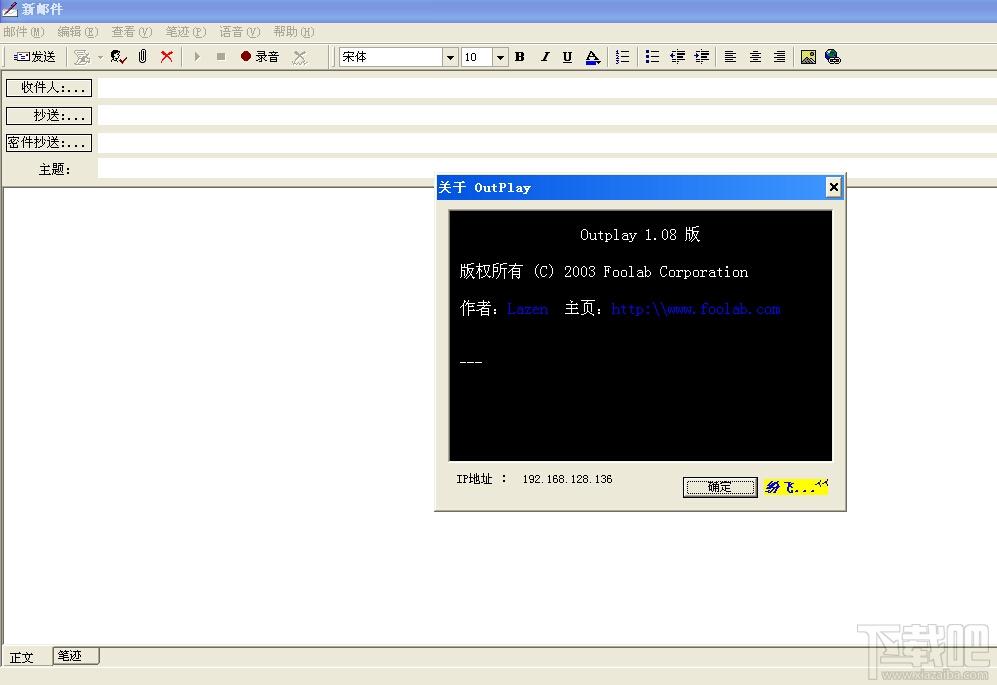Click the paperclip attach file icon
The height and width of the screenshot is (685, 997).
point(142,57)
